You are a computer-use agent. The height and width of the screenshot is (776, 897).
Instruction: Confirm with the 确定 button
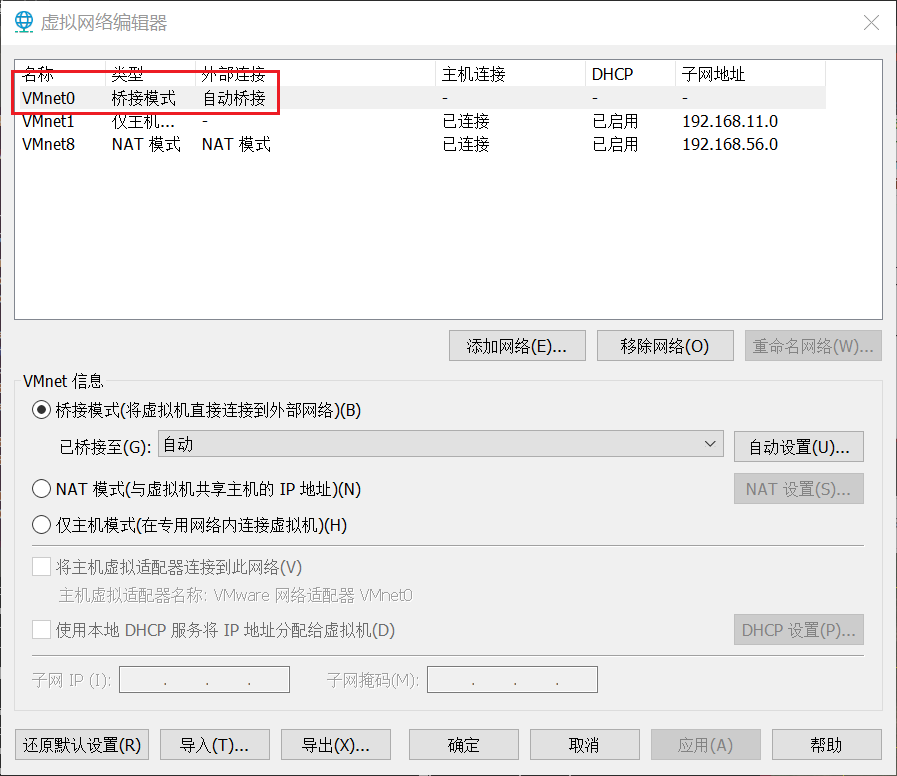tap(463, 745)
